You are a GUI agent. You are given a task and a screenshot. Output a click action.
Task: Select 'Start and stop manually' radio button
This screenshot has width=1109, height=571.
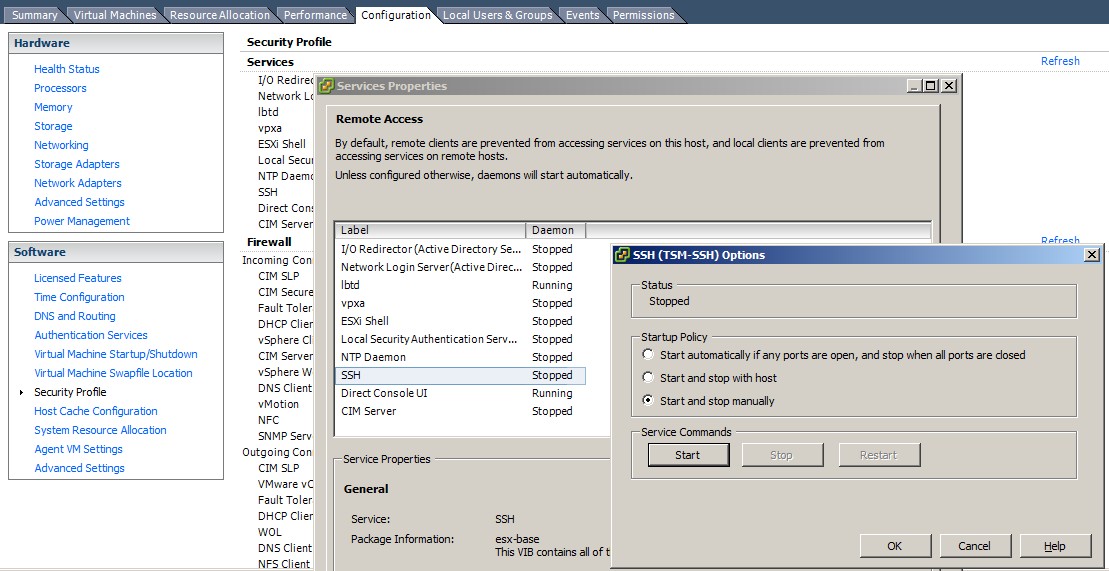tap(649, 401)
